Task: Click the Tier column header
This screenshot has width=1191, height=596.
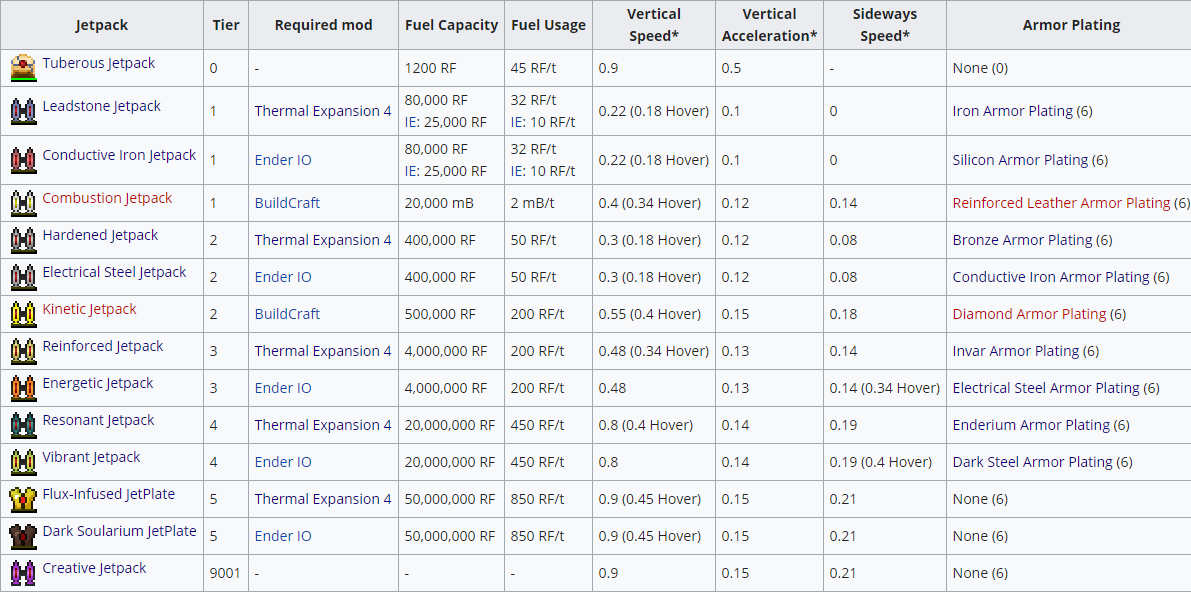Action: (x=226, y=25)
